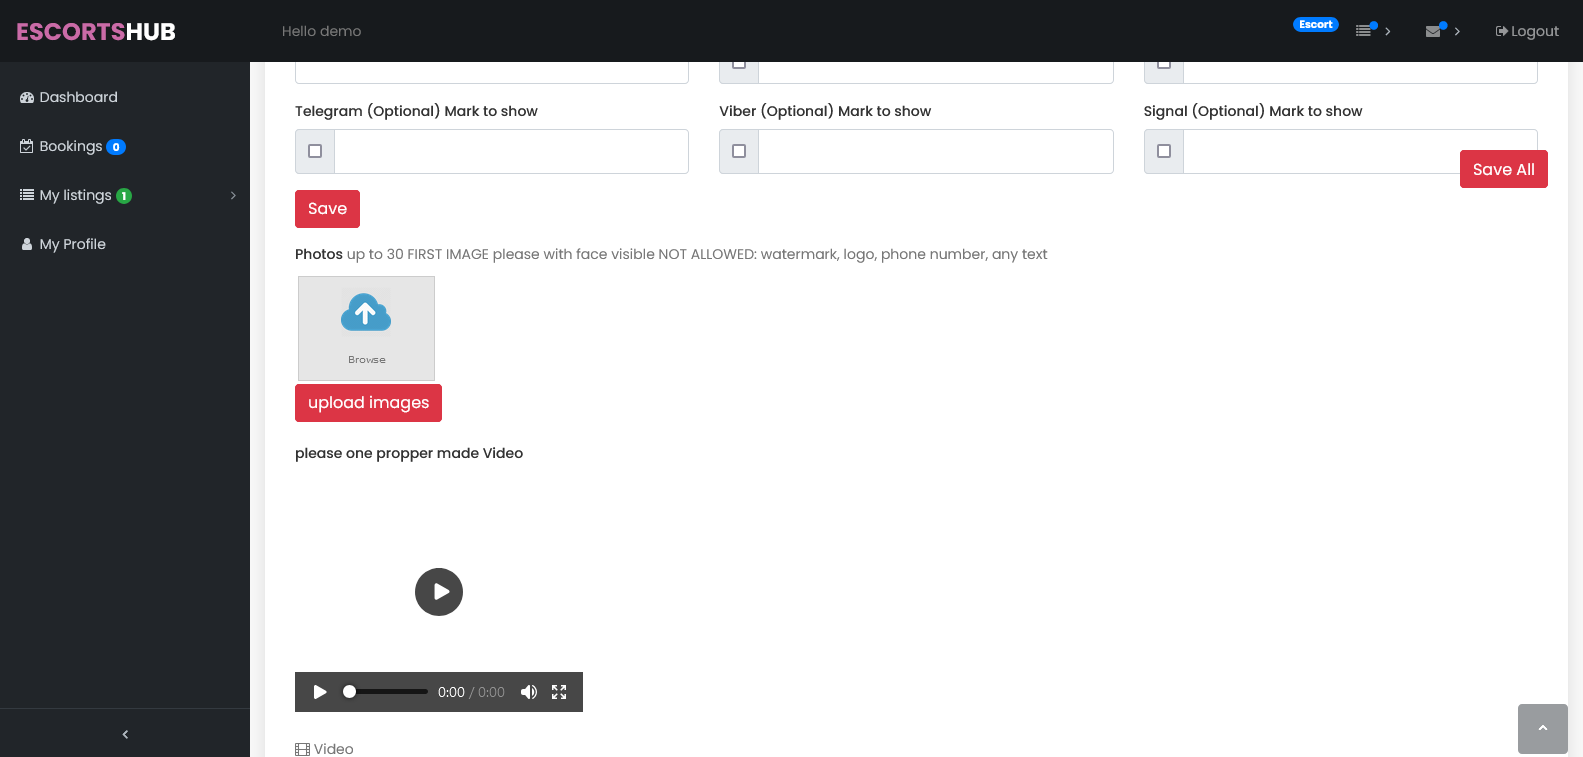Viewport: 1583px width, 757px height.
Task: Open the Dashboard sidebar item
Action: coord(69,97)
